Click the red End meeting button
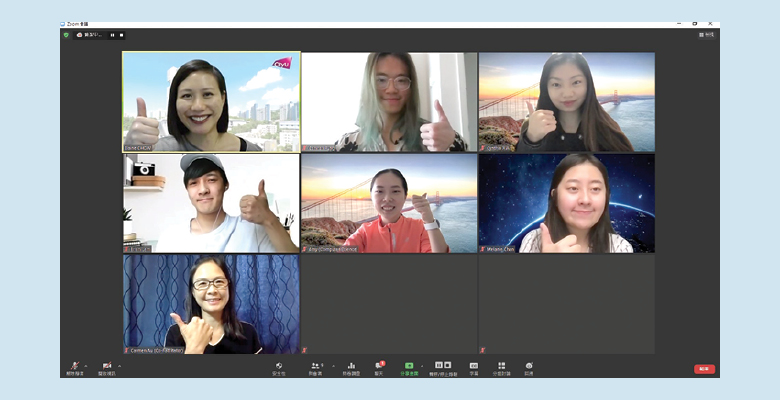780x400 pixels. [704, 369]
